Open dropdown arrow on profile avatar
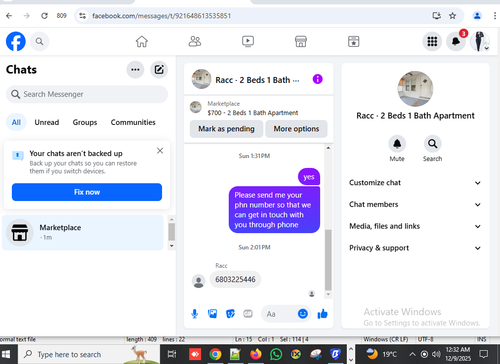This screenshot has width=500, height=364. pyautogui.click(x=486, y=48)
